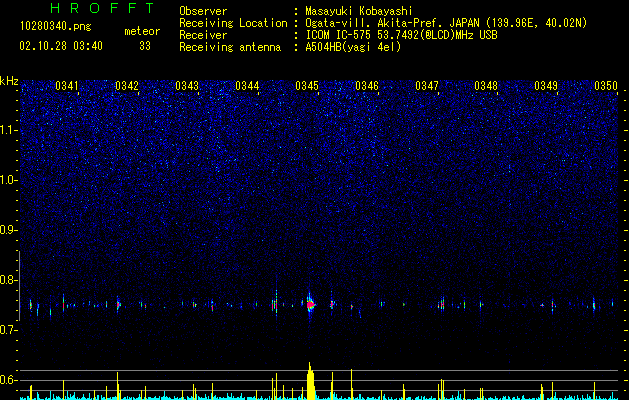Click the 'Observer' field label
This screenshot has width=629, height=400.
point(203,11)
